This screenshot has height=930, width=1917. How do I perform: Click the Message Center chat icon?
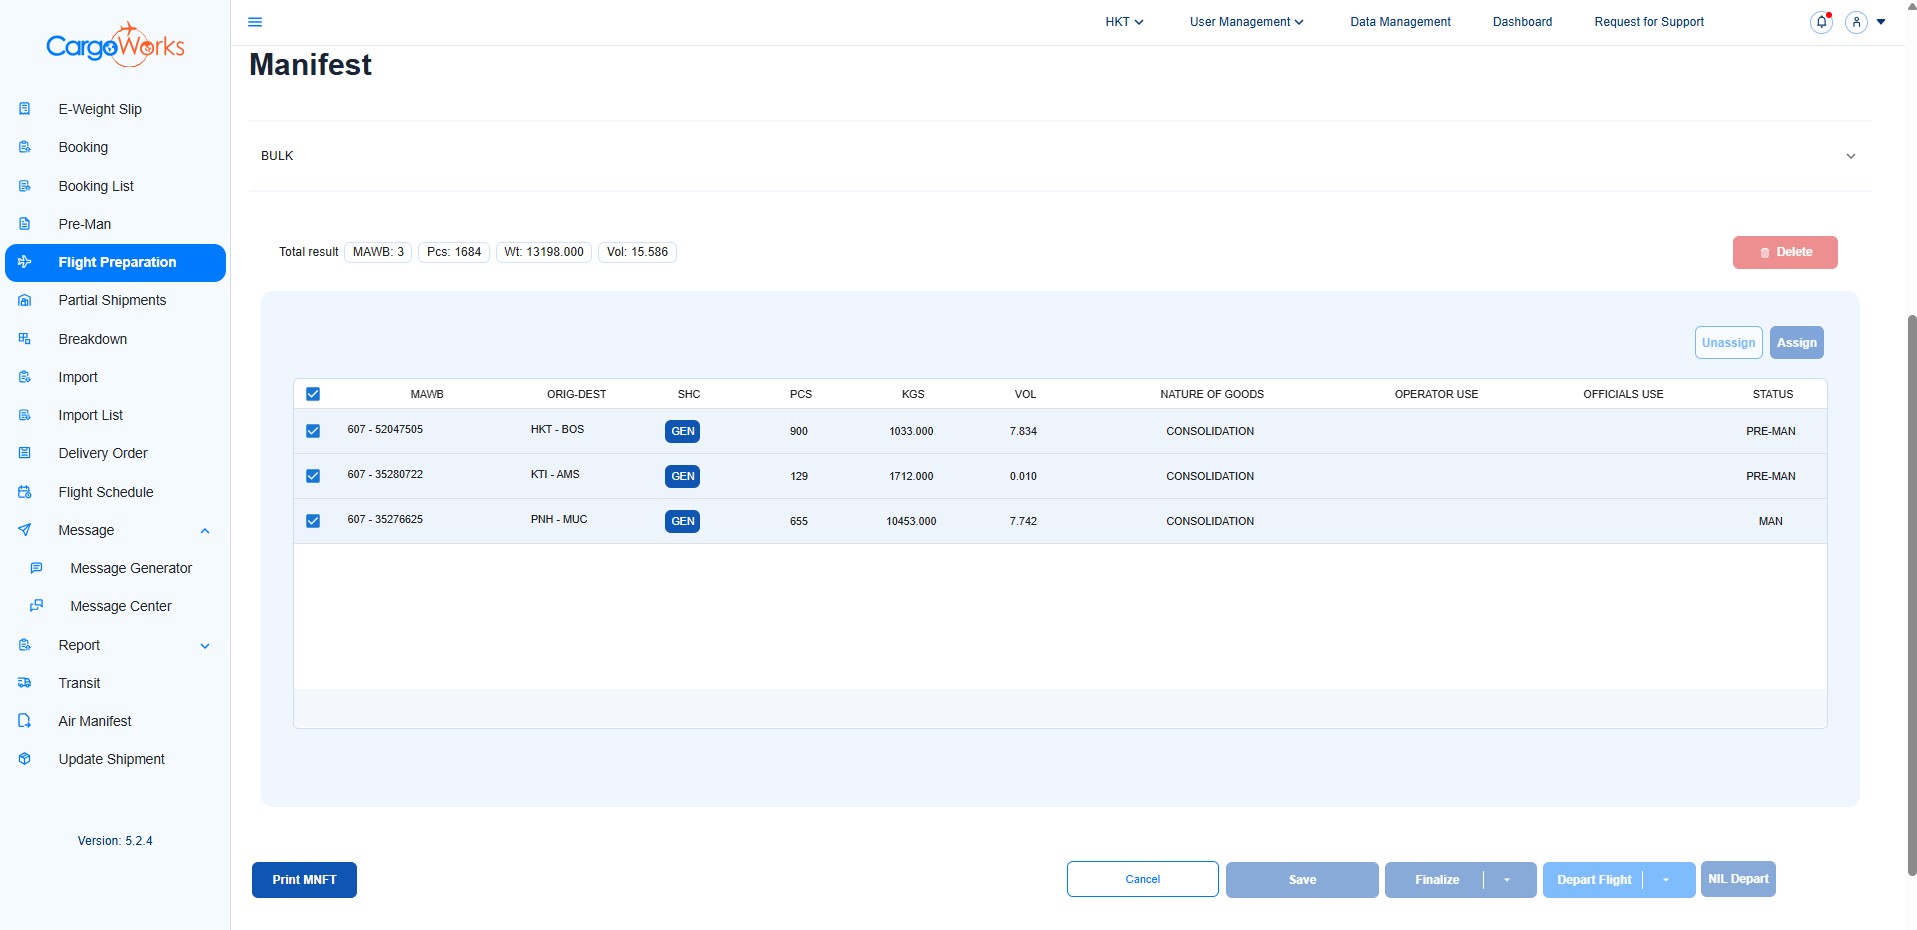pyautogui.click(x=37, y=606)
